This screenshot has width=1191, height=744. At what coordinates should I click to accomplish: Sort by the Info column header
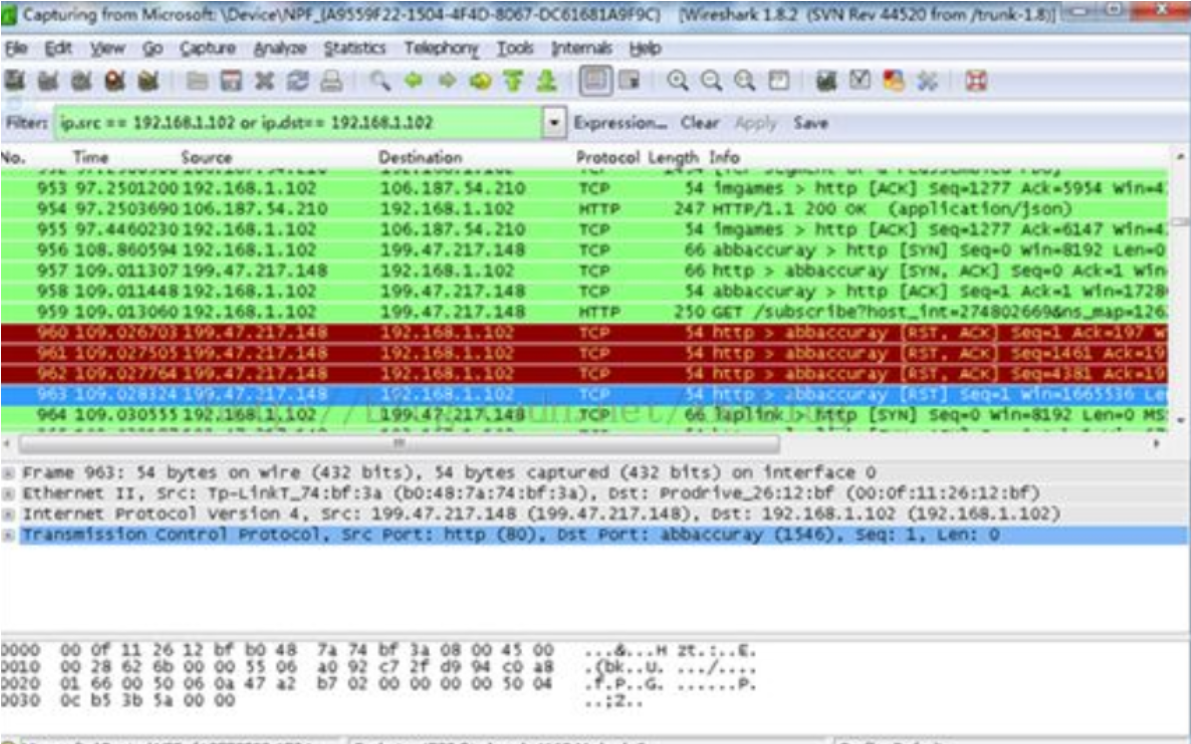coord(724,157)
